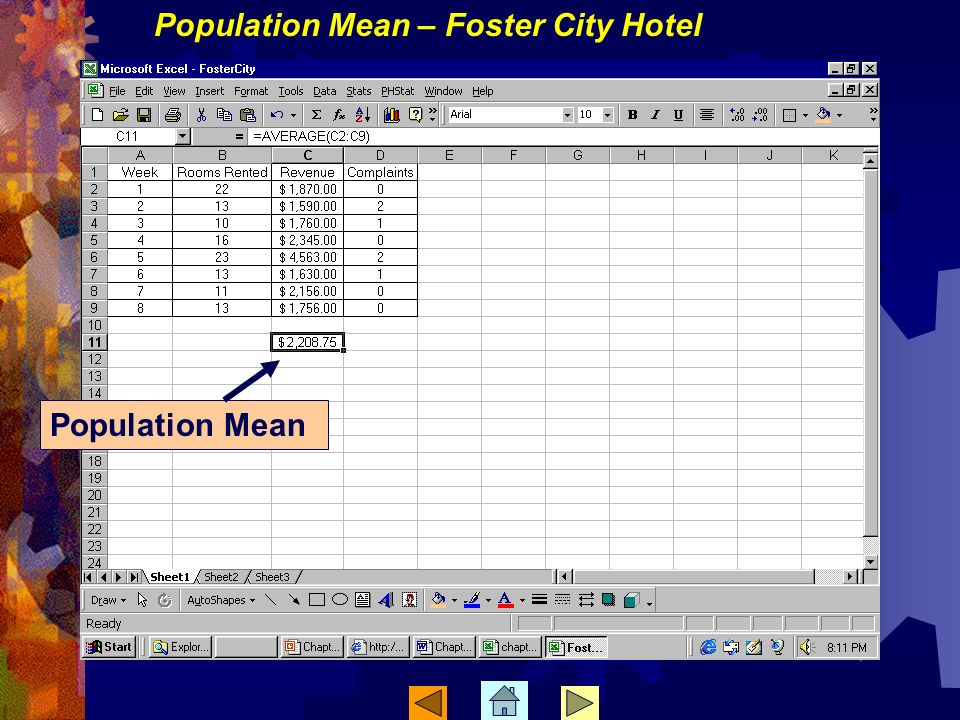The image size is (960, 720).
Task: Switch to the Sheet2 tab
Action: click(221, 577)
